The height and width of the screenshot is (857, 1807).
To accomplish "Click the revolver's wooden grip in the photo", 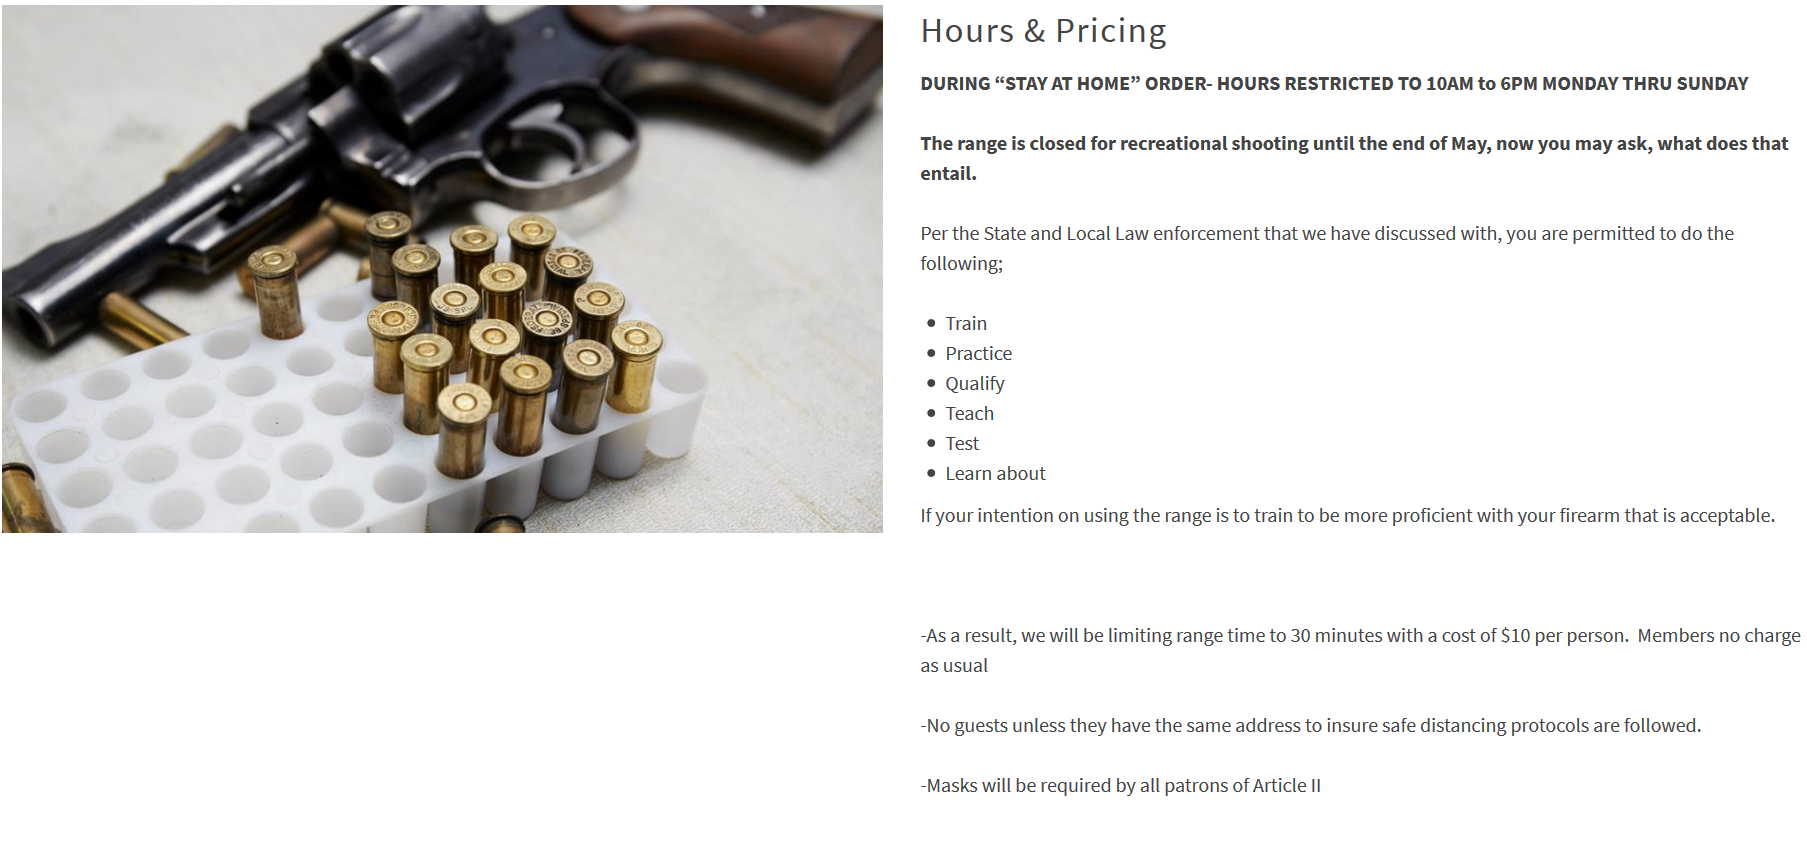I will coord(760,50).
